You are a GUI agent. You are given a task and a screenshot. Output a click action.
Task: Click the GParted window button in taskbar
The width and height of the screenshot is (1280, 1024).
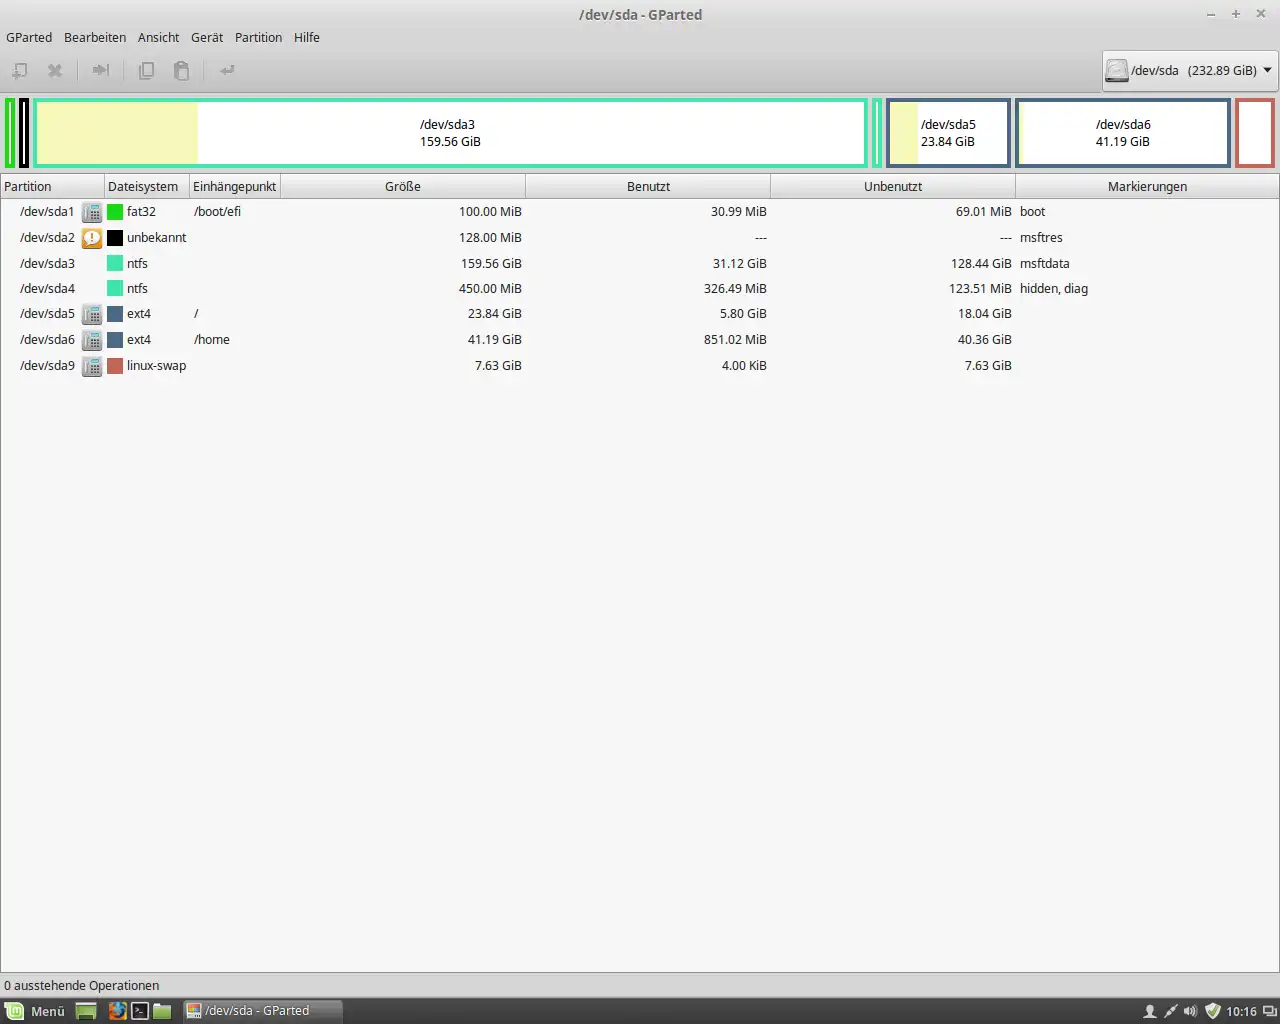[263, 1011]
